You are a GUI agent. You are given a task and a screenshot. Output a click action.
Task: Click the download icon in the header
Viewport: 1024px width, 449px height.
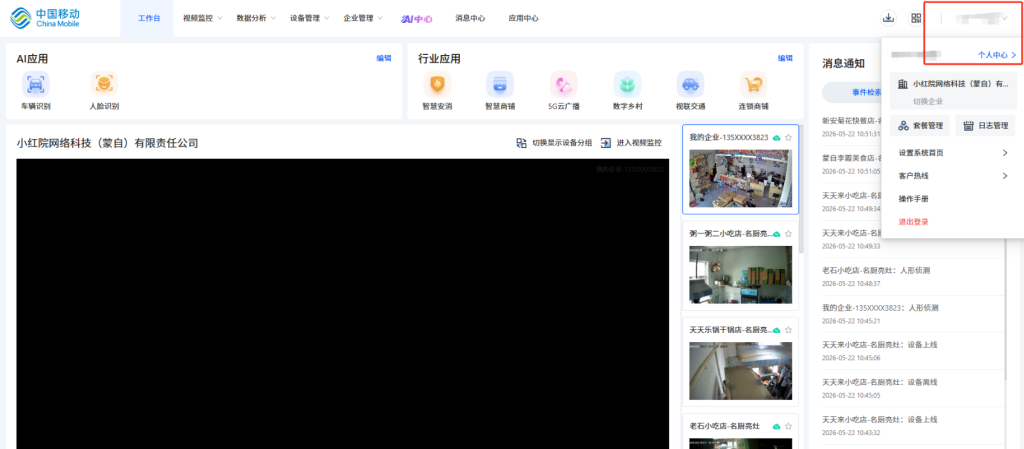click(888, 18)
